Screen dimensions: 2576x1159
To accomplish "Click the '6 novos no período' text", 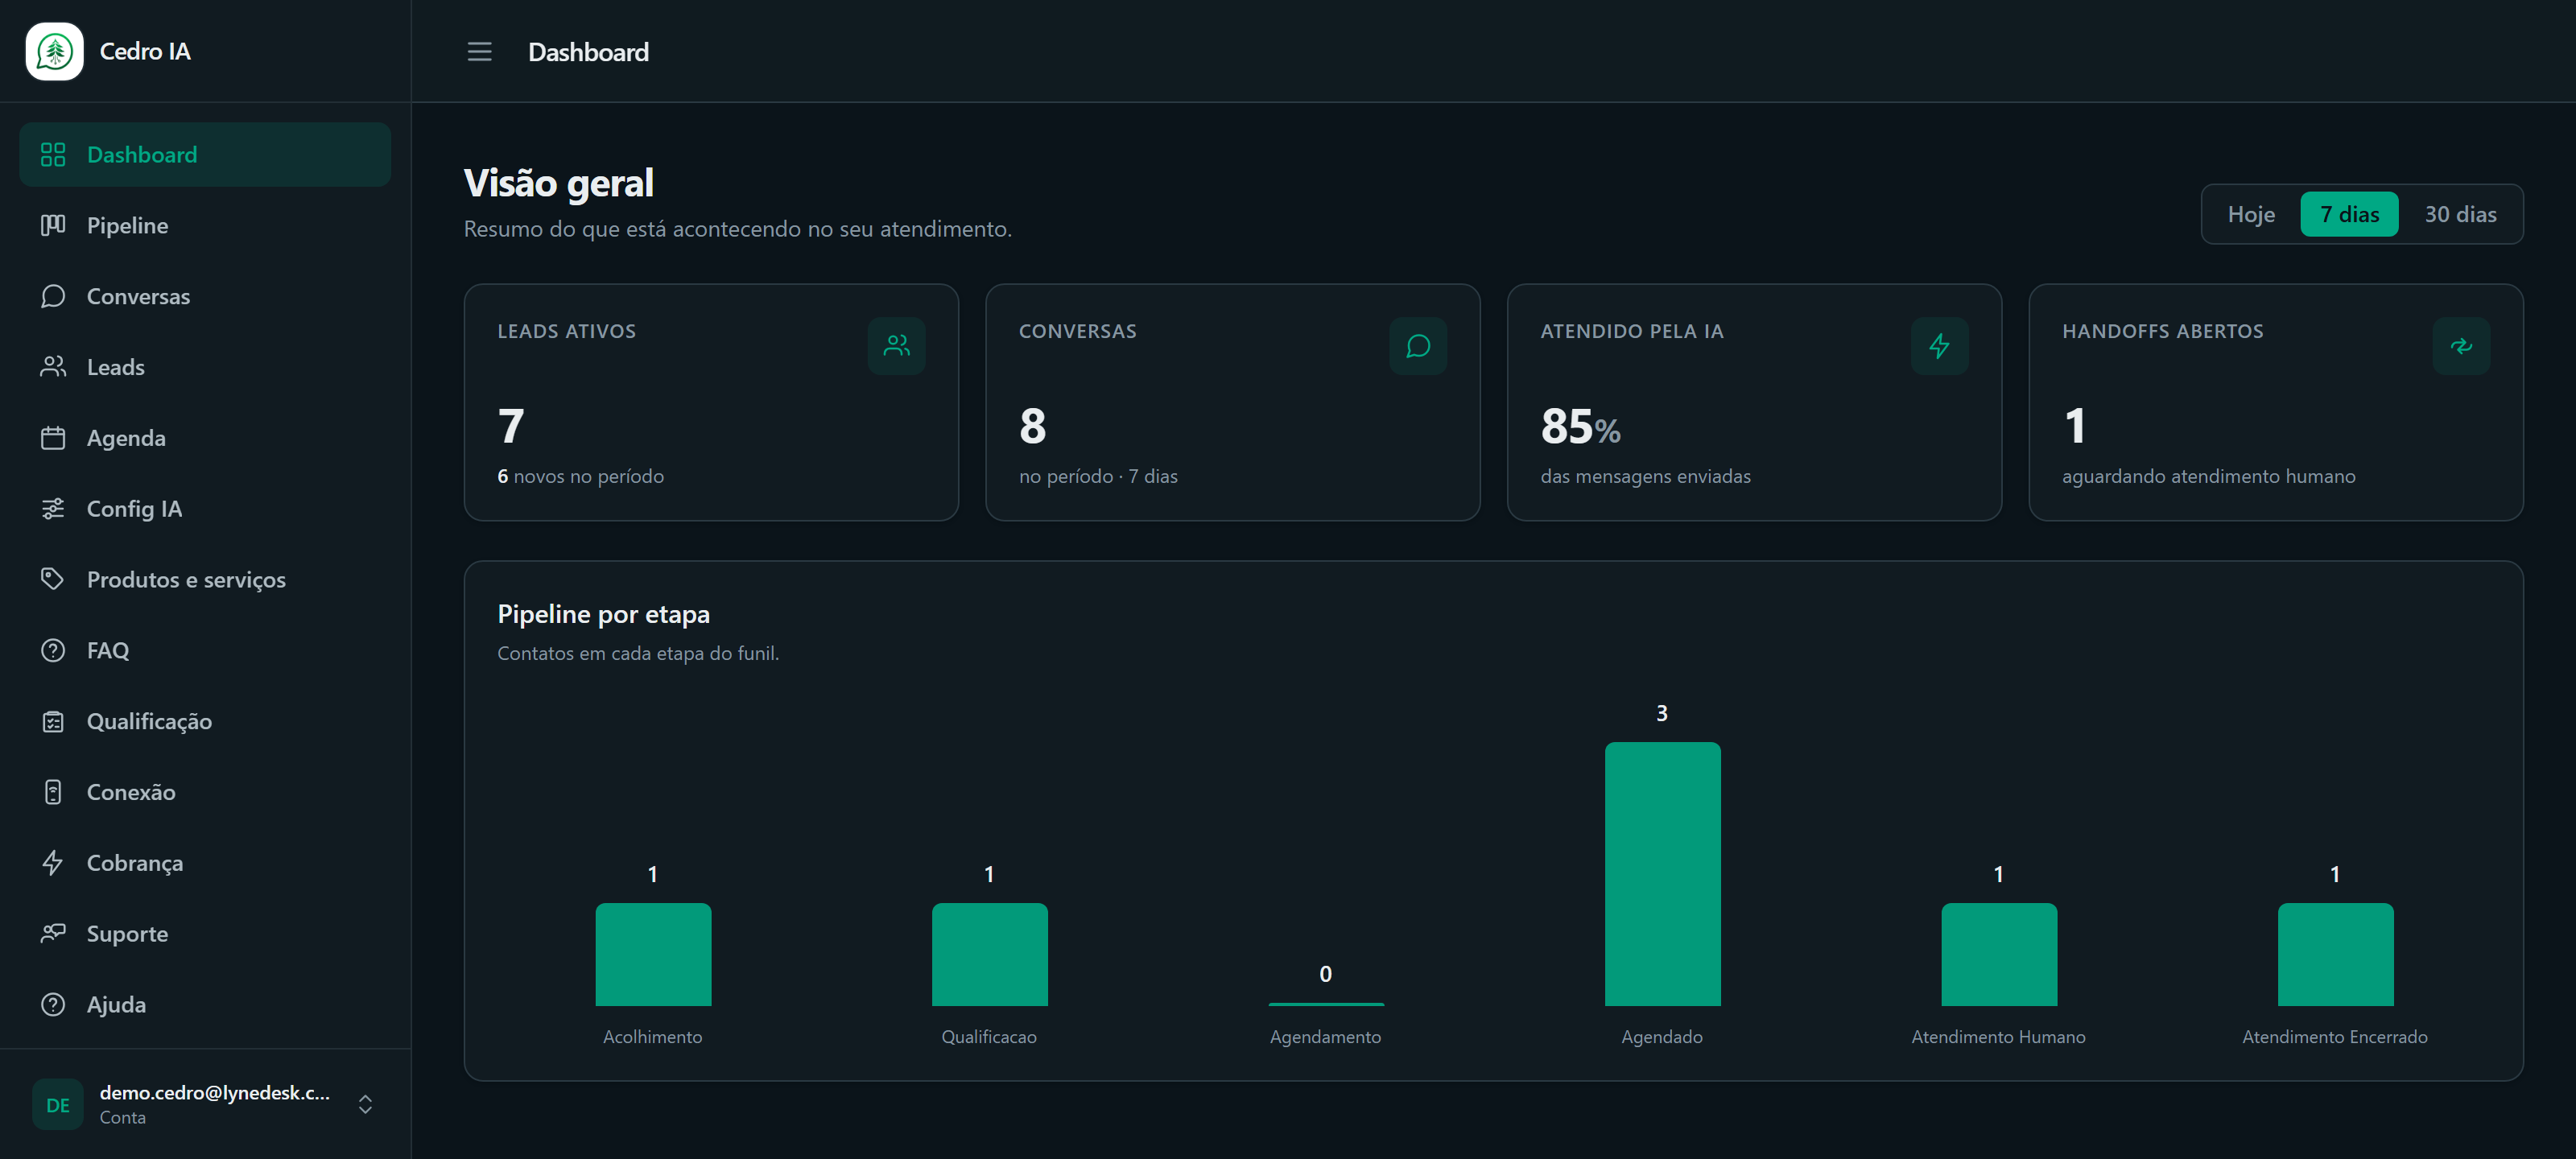I will [580, 476].
